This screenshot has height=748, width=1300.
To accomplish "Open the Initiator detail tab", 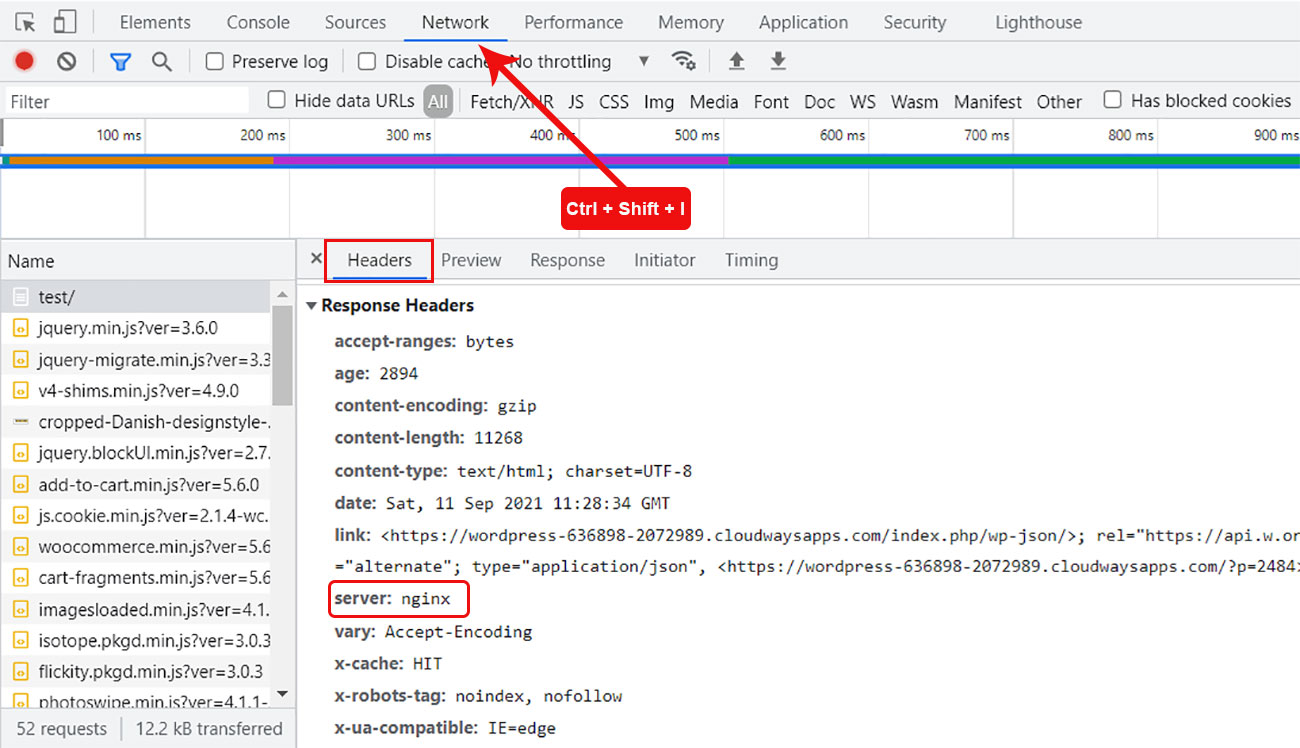I will point(664,260).
